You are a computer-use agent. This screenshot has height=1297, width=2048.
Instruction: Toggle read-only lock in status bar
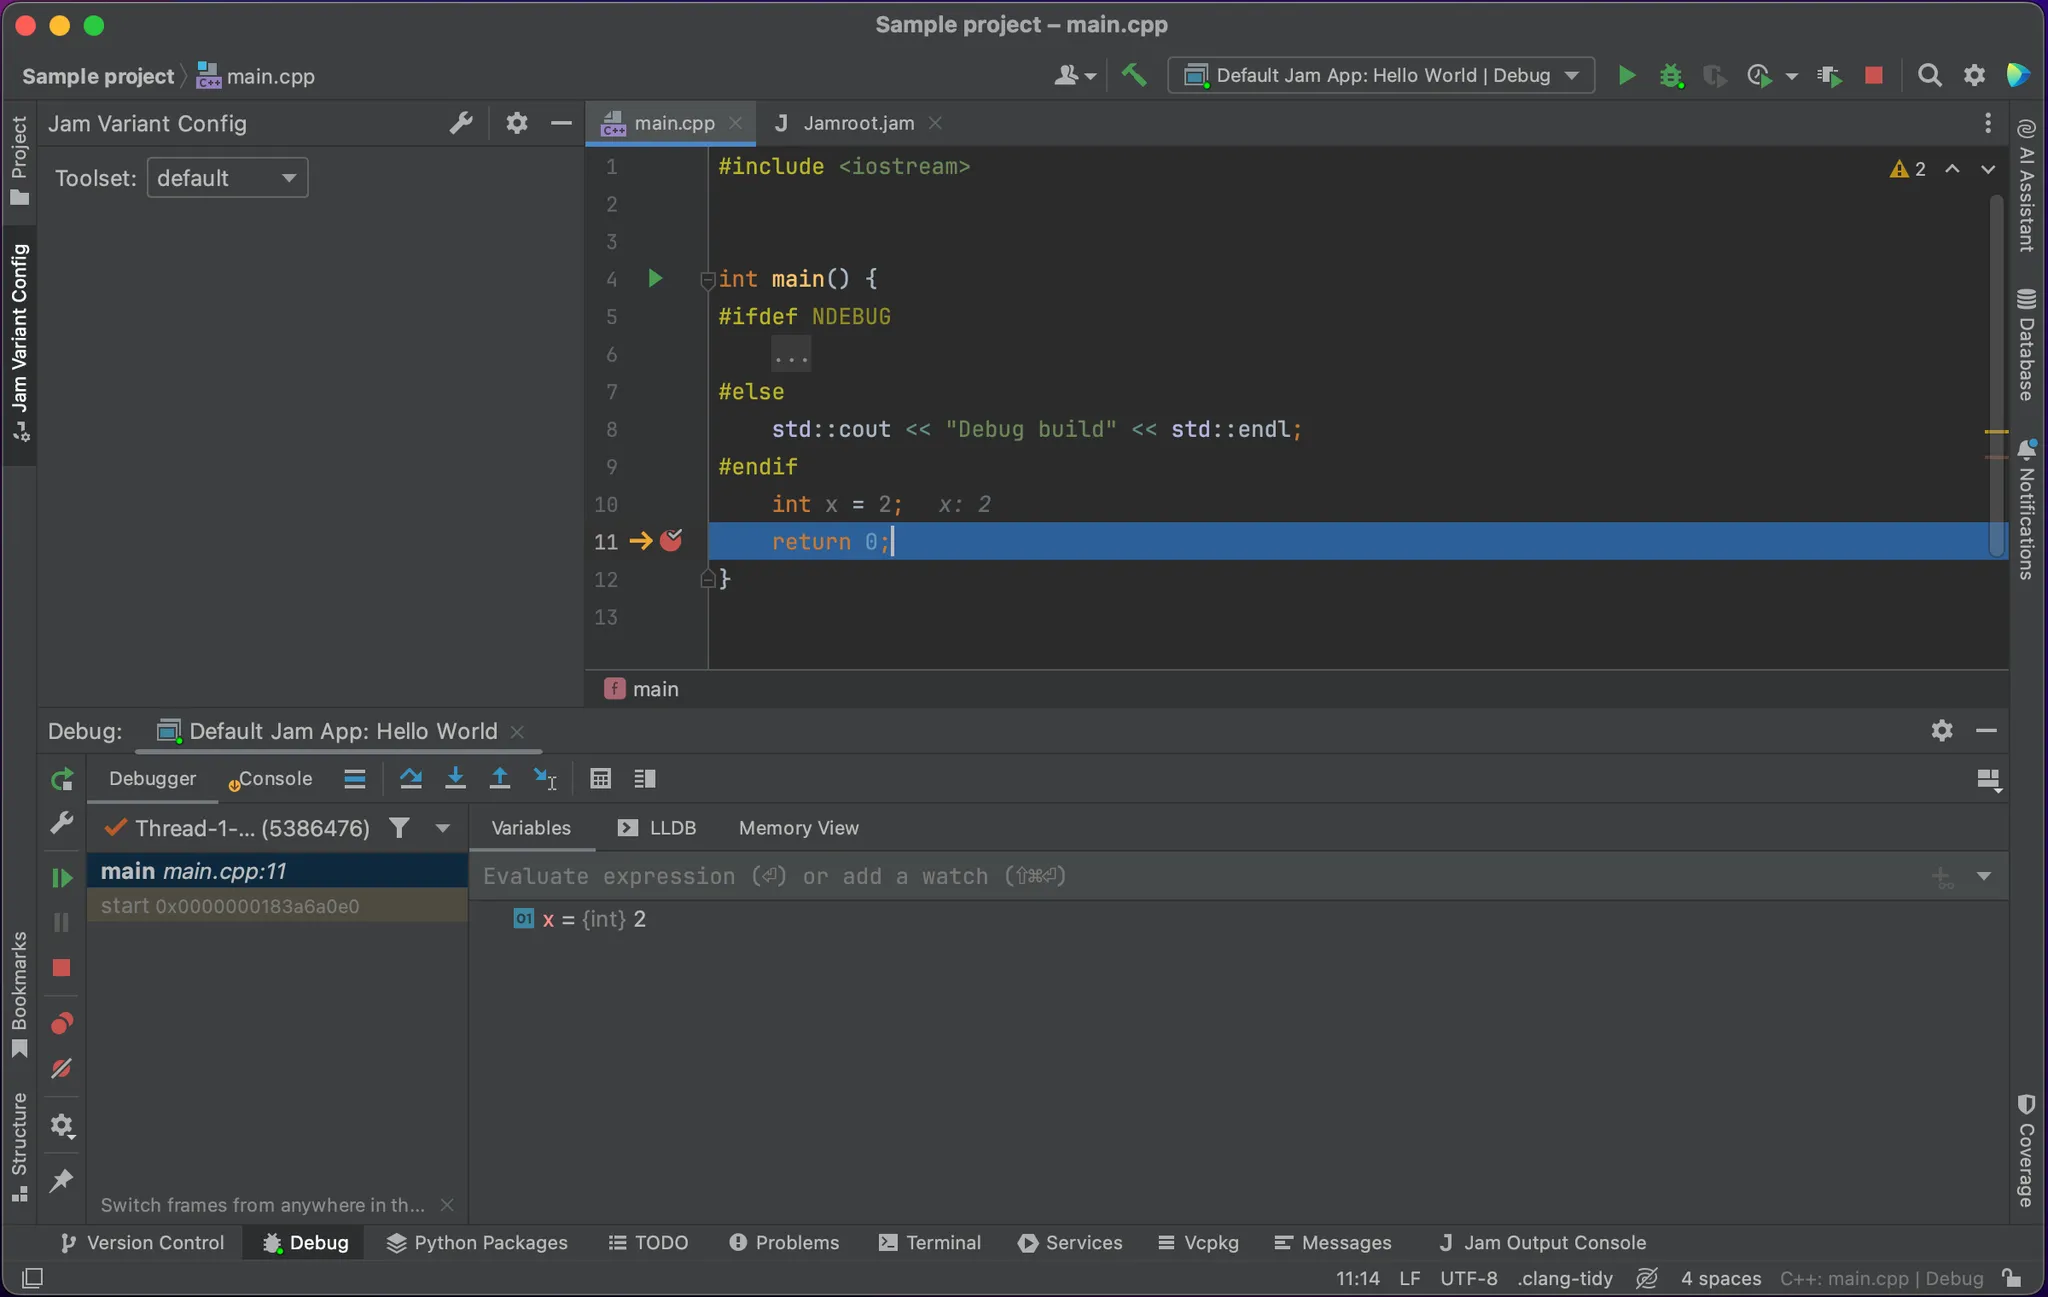click(x=2012, y=1277)
